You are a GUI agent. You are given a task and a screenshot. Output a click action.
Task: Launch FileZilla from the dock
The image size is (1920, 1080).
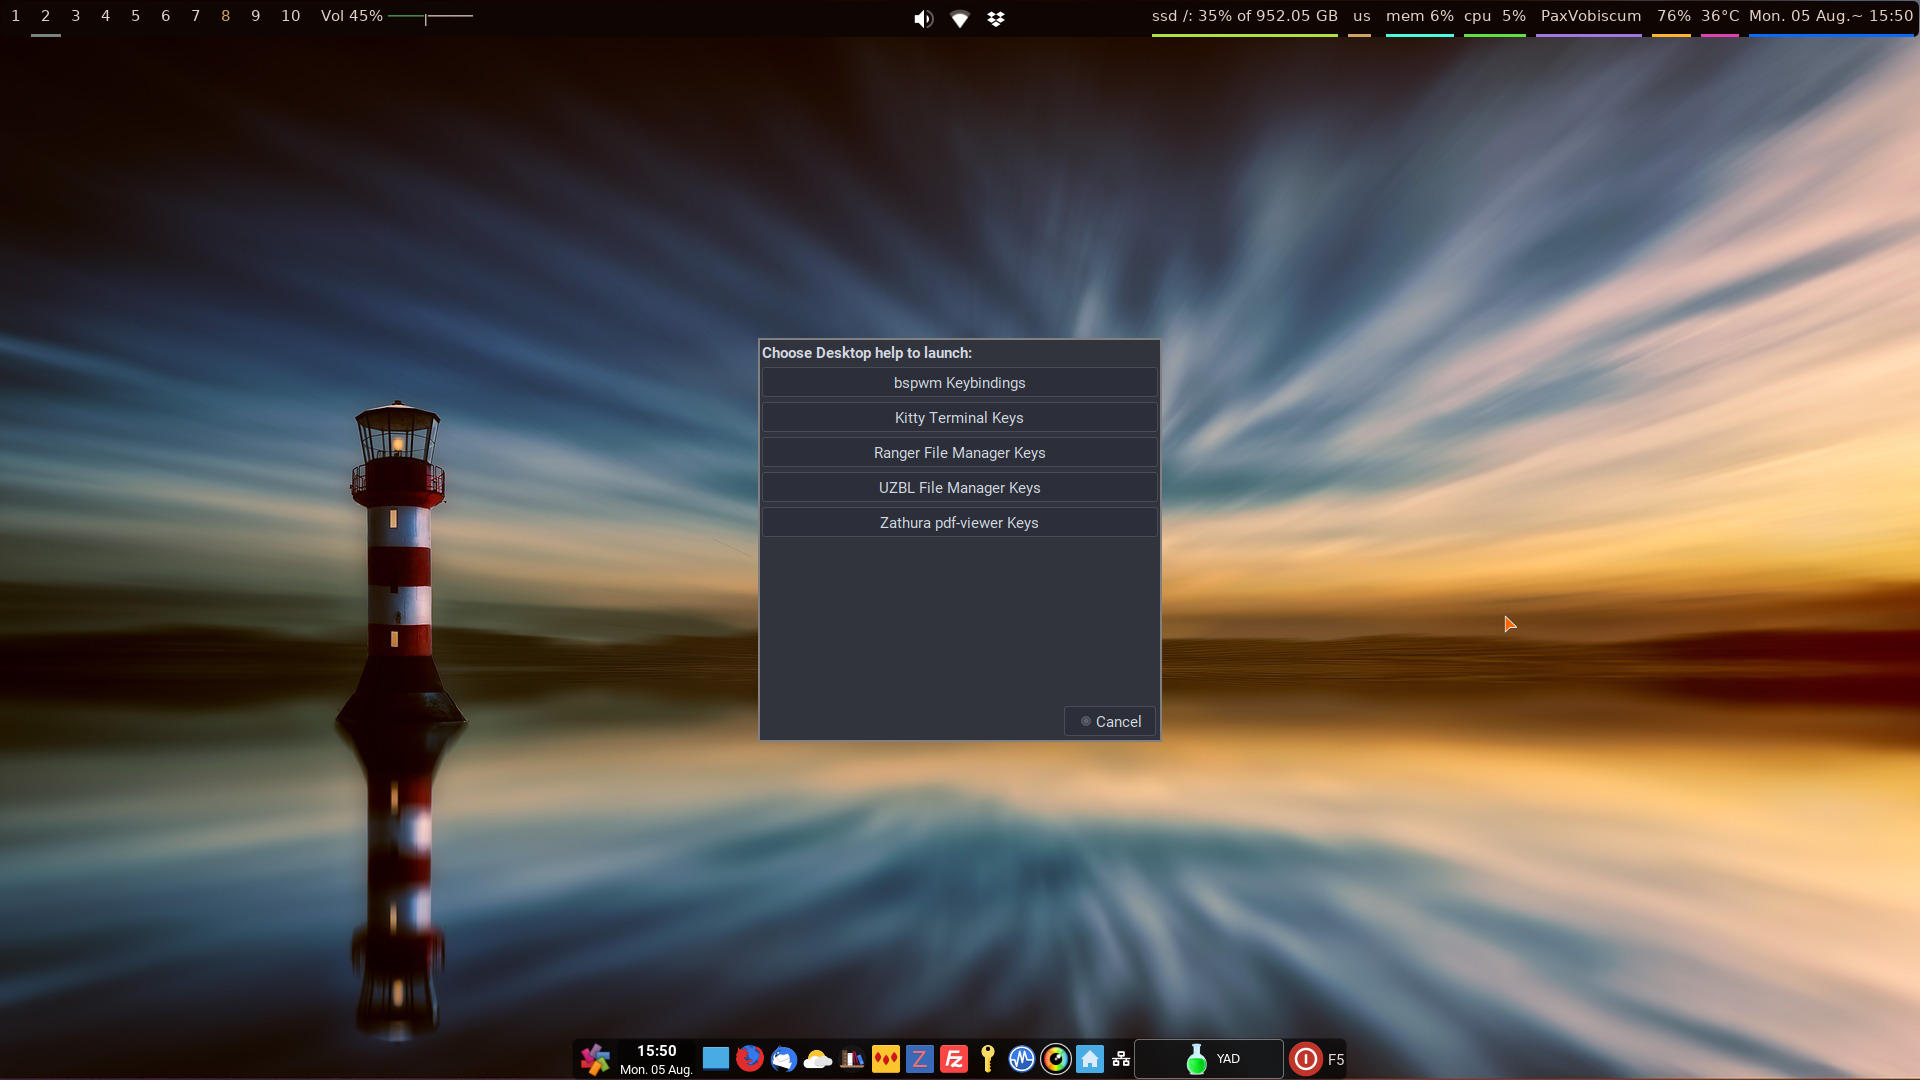coord(954,1059)
